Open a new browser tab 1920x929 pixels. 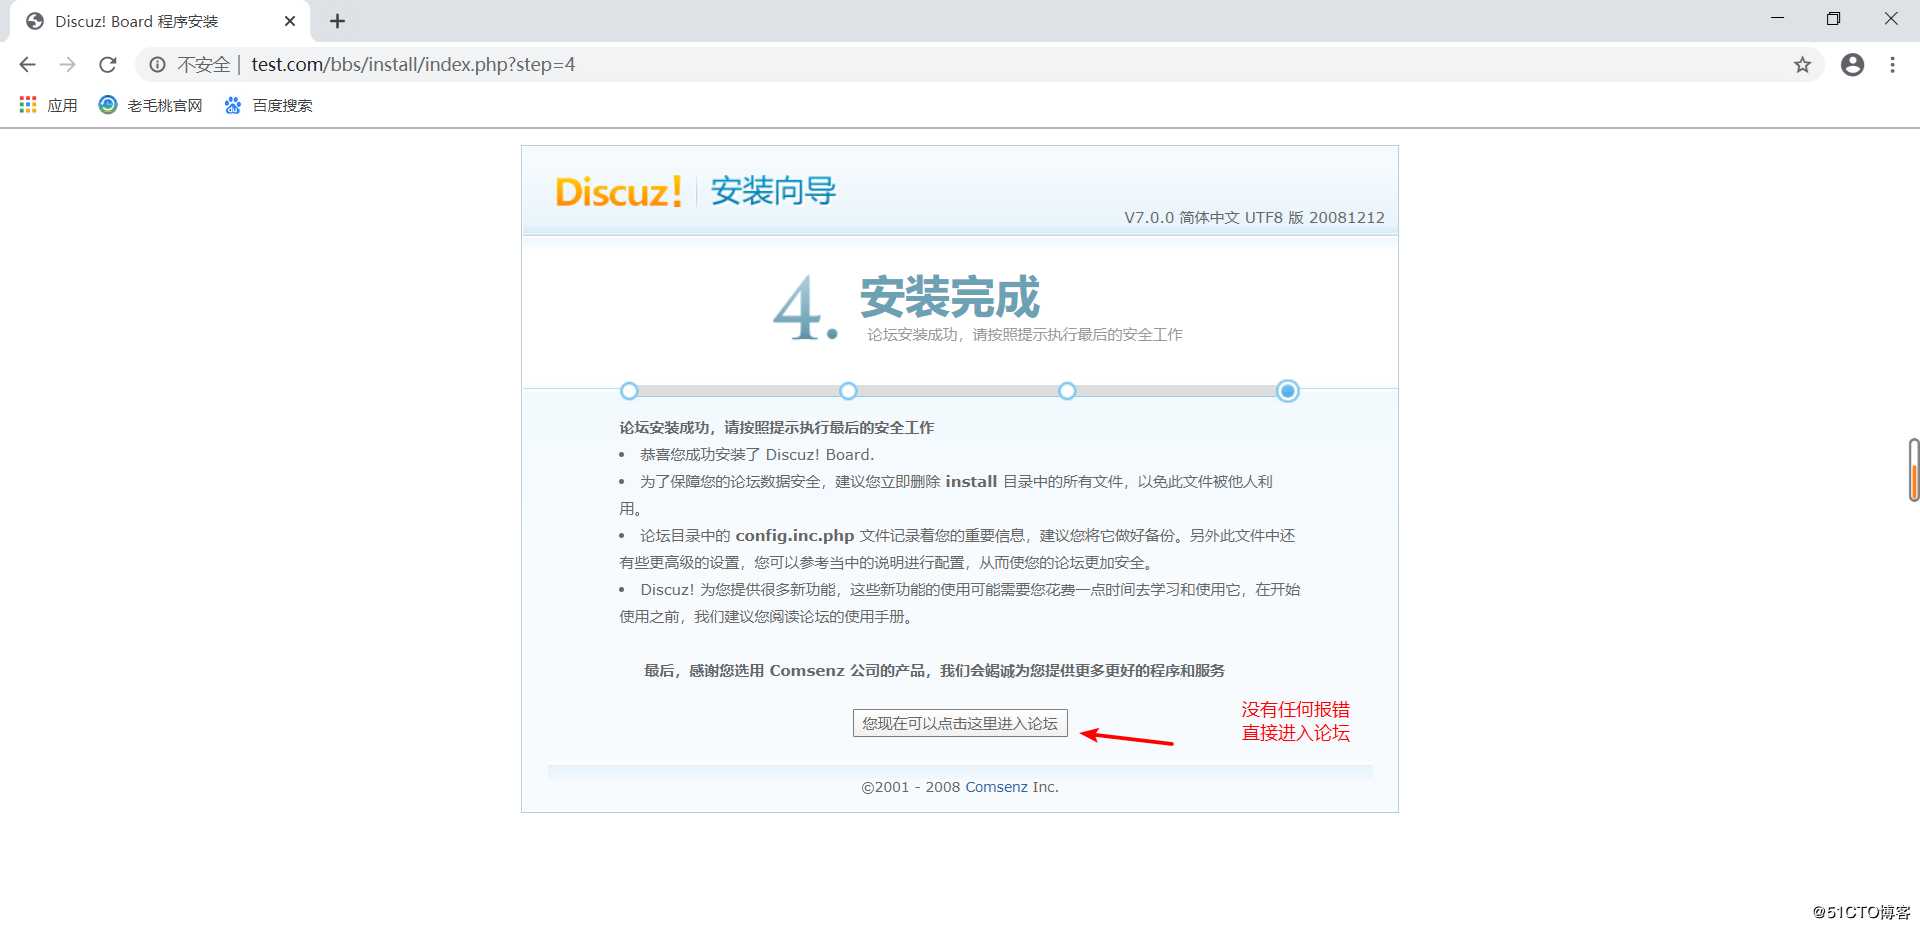click(x=337, y=21)
